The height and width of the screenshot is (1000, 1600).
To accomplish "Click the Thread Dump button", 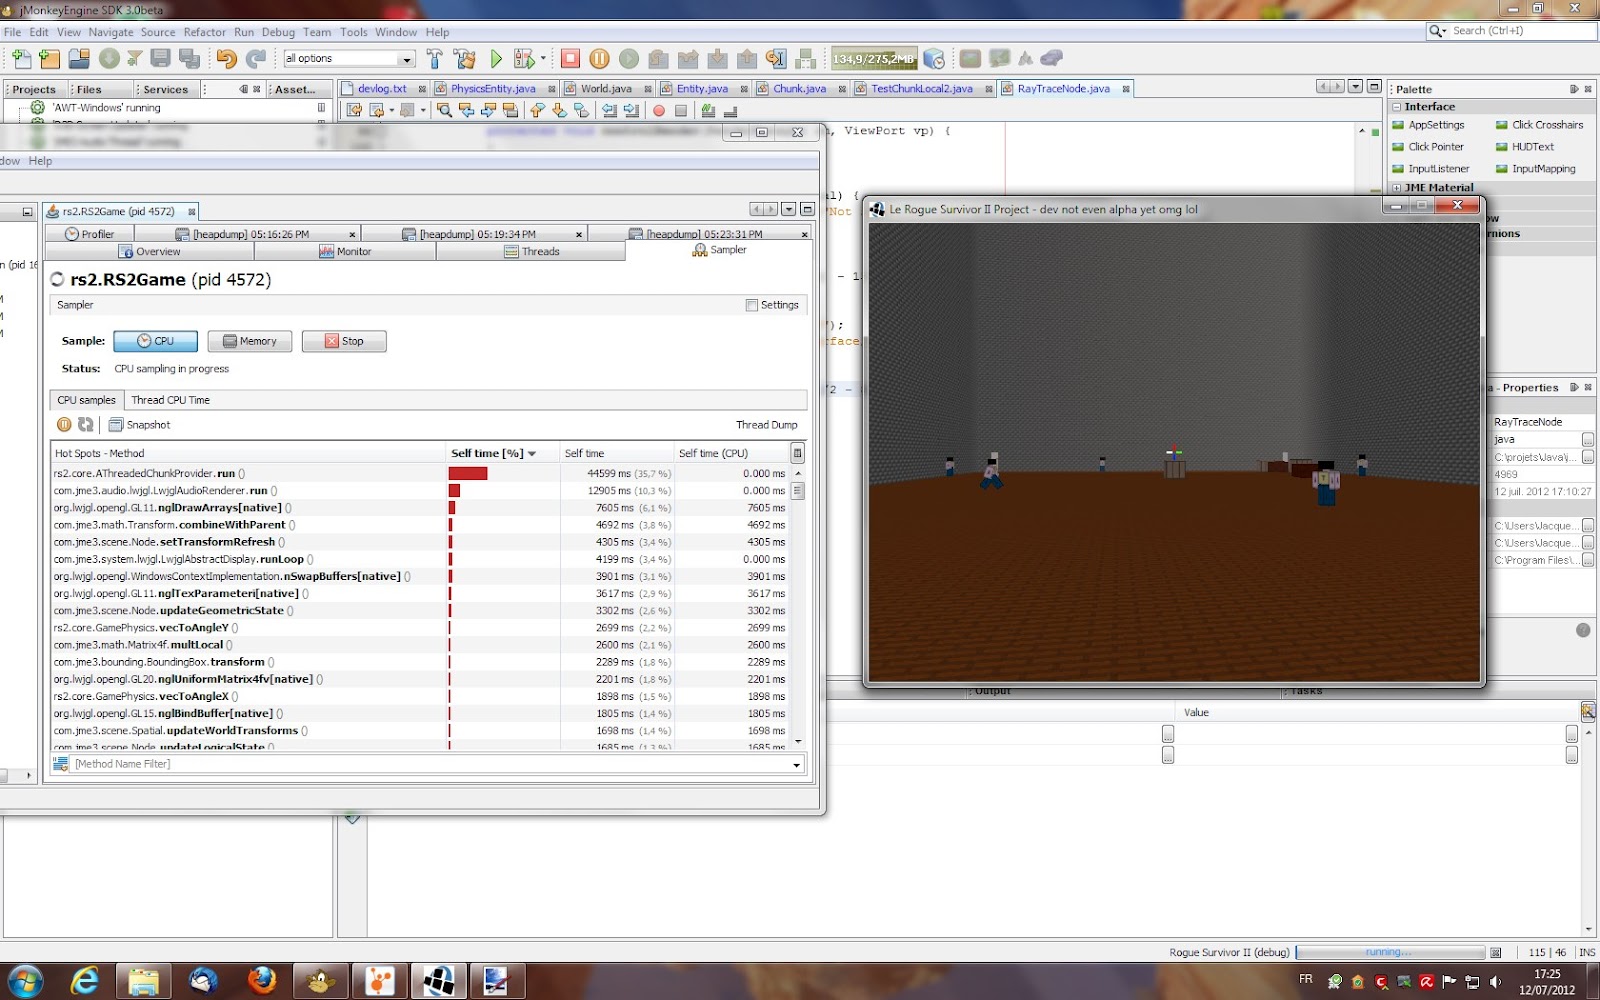I will pyautogui.click(x=767, y=425).
